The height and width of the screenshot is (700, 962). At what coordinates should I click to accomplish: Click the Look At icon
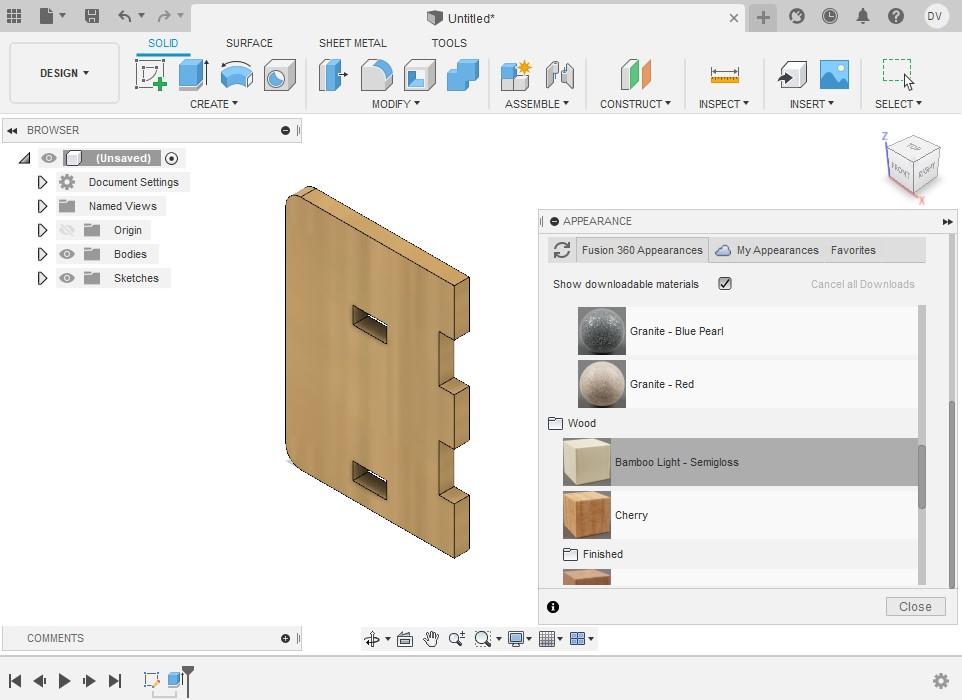(x=405, y=639)
